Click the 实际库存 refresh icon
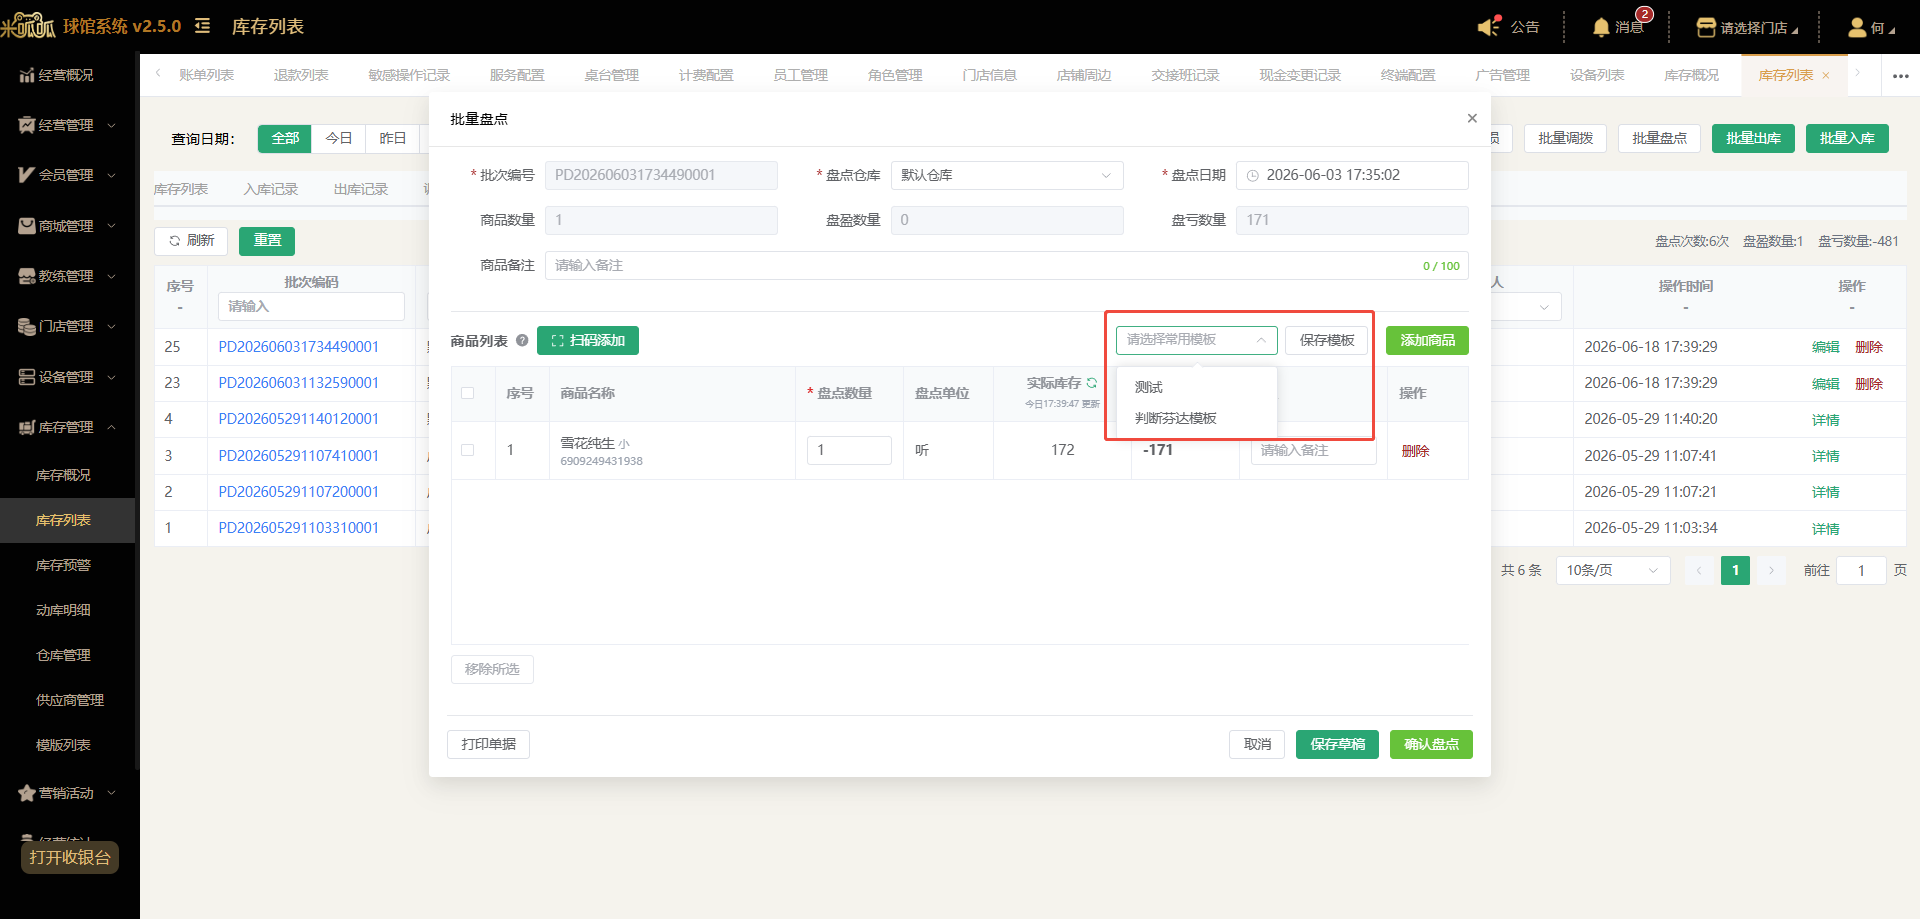Image resolution: width=1920 pixels, height=919 pixels. point(1092,383)
